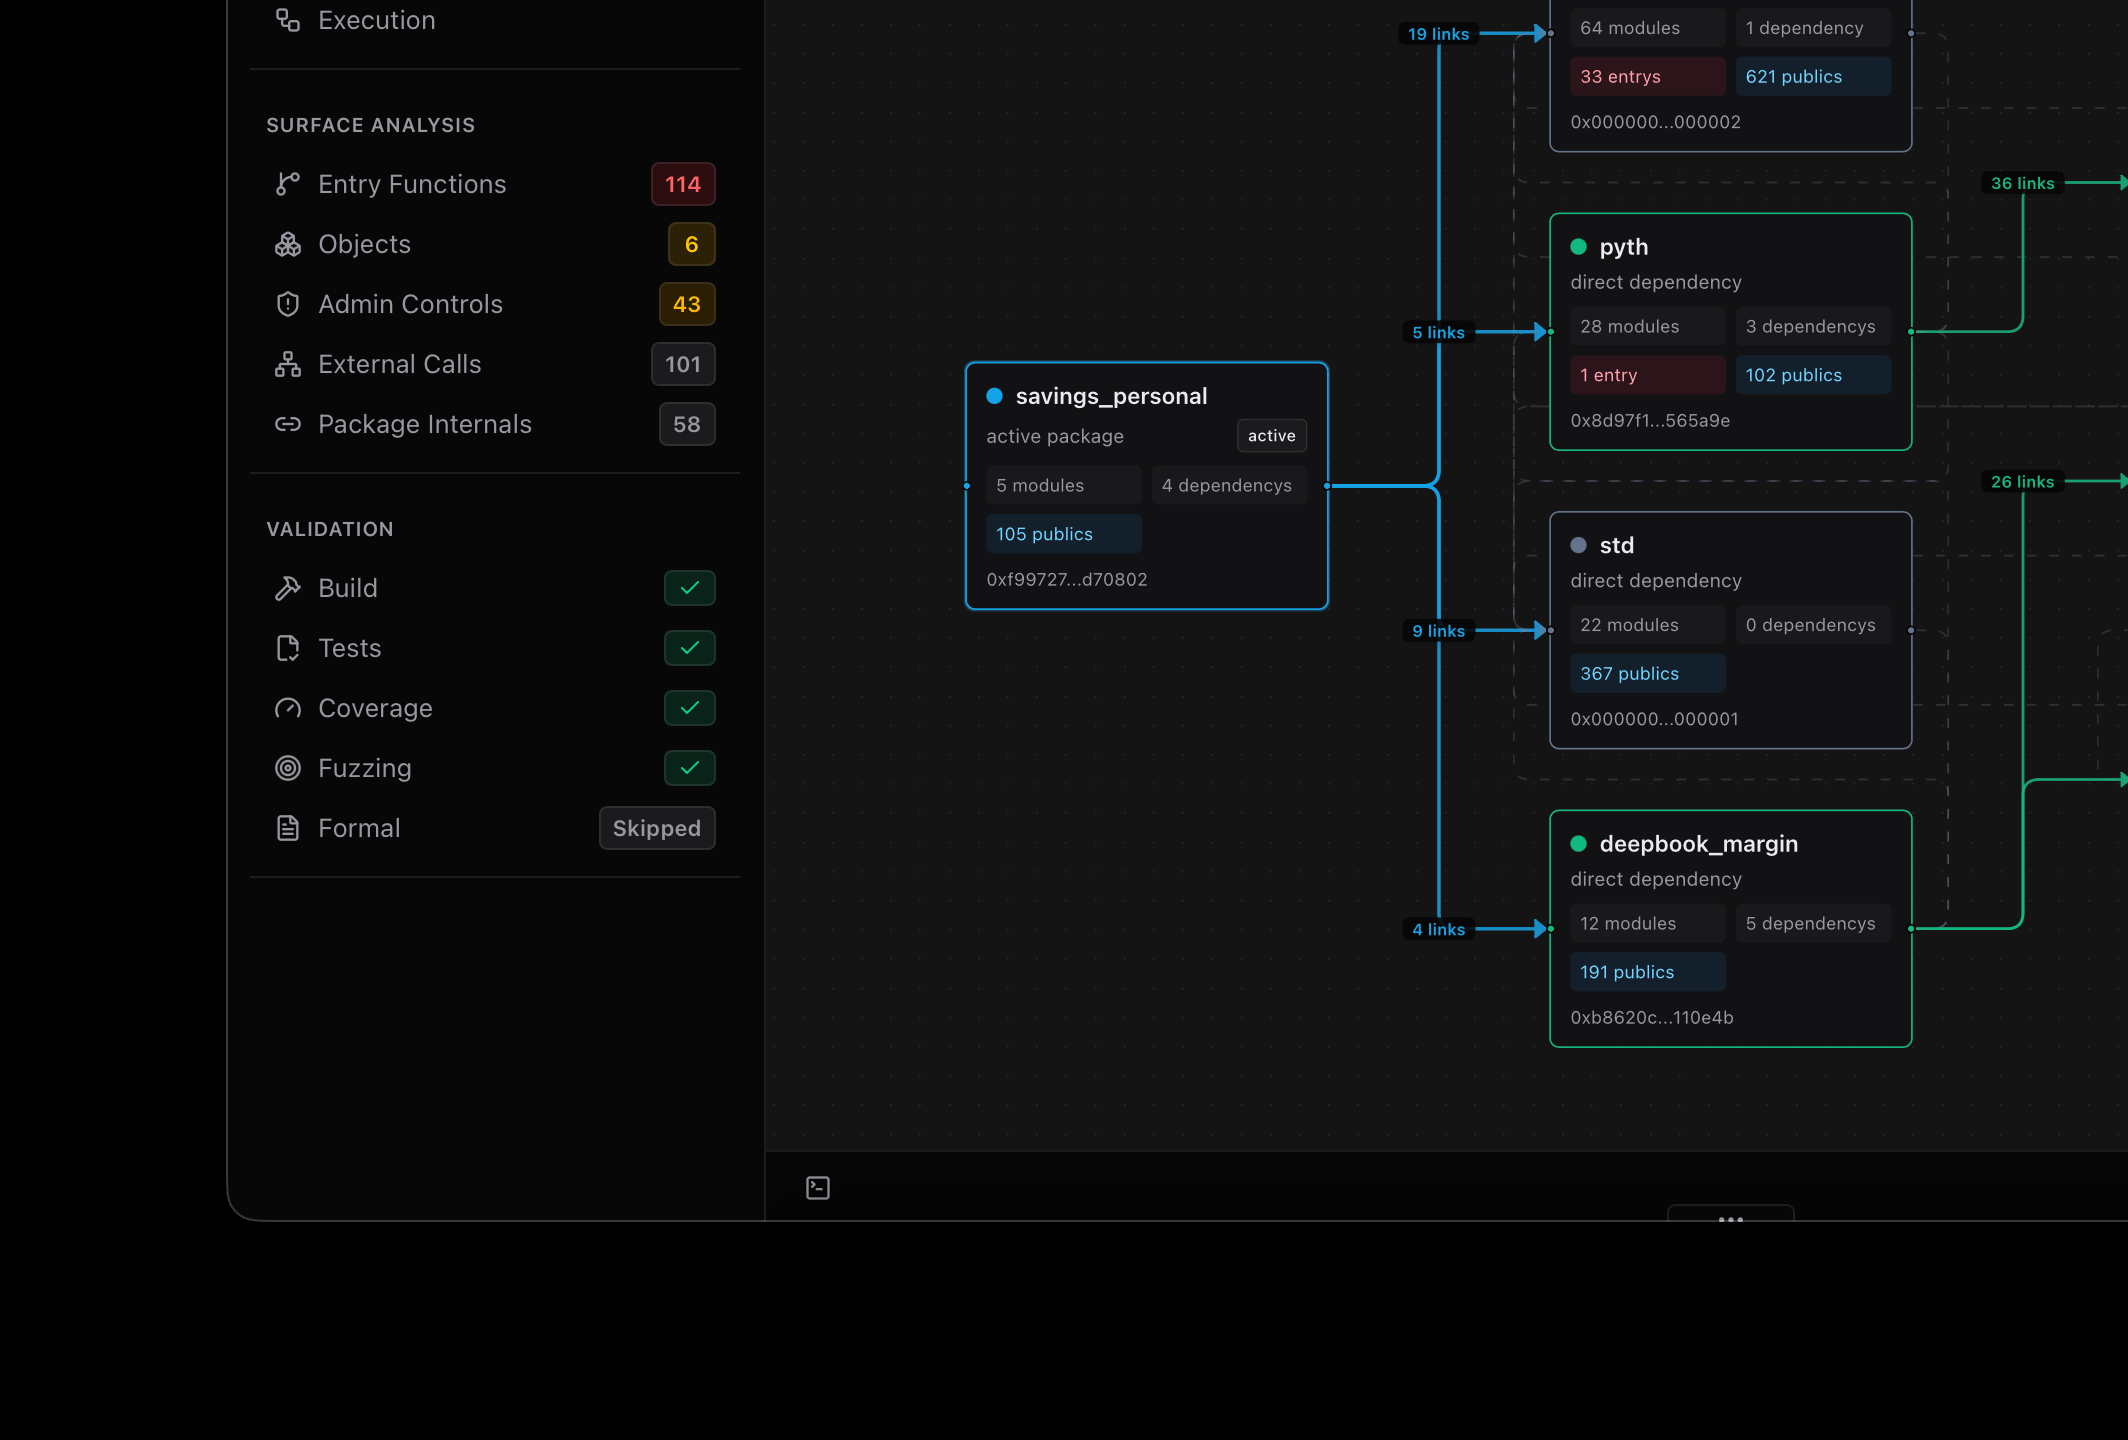The image size is (2128, 1440).
Task: Click the 191 publics chip
Action: pos(1648,972)
